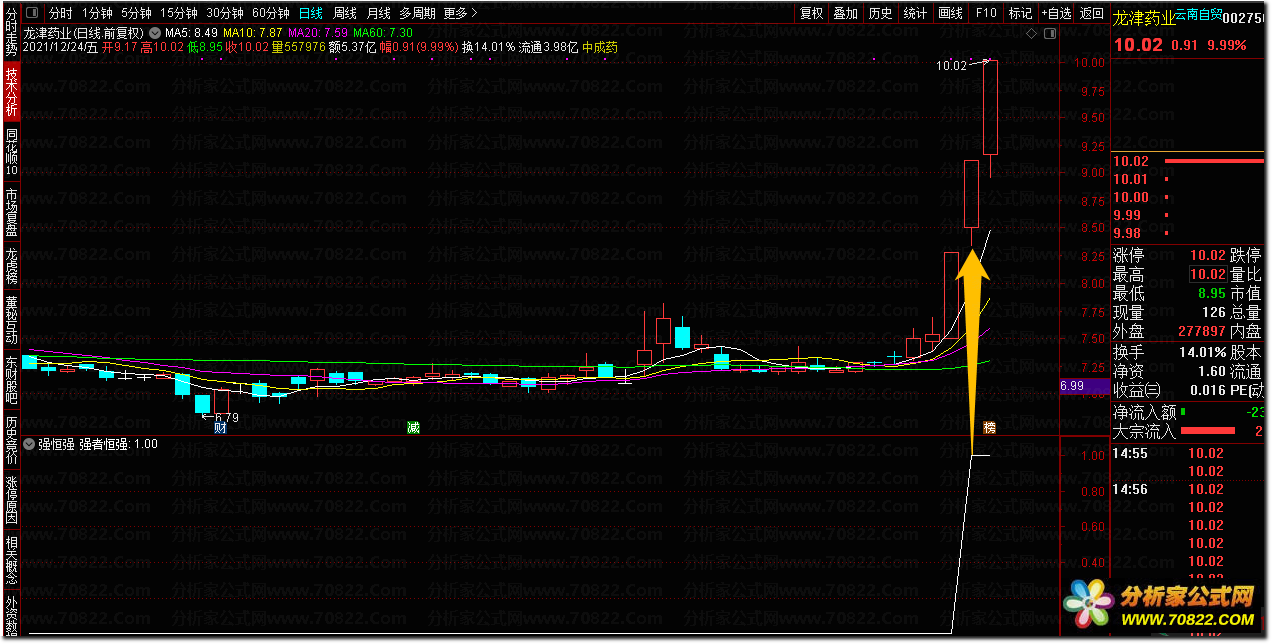Select the 30分钟 period
Screen dimensions: 1273x644
[225, 13]
